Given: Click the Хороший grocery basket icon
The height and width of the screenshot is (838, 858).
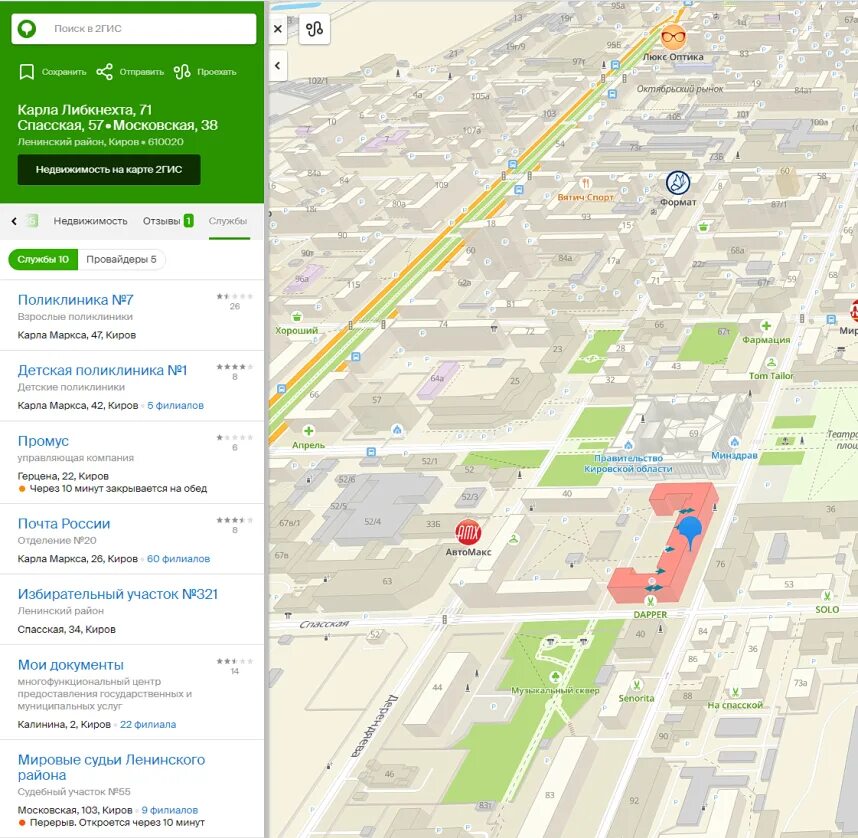Looking at the screenshot, I should (297, 317).
